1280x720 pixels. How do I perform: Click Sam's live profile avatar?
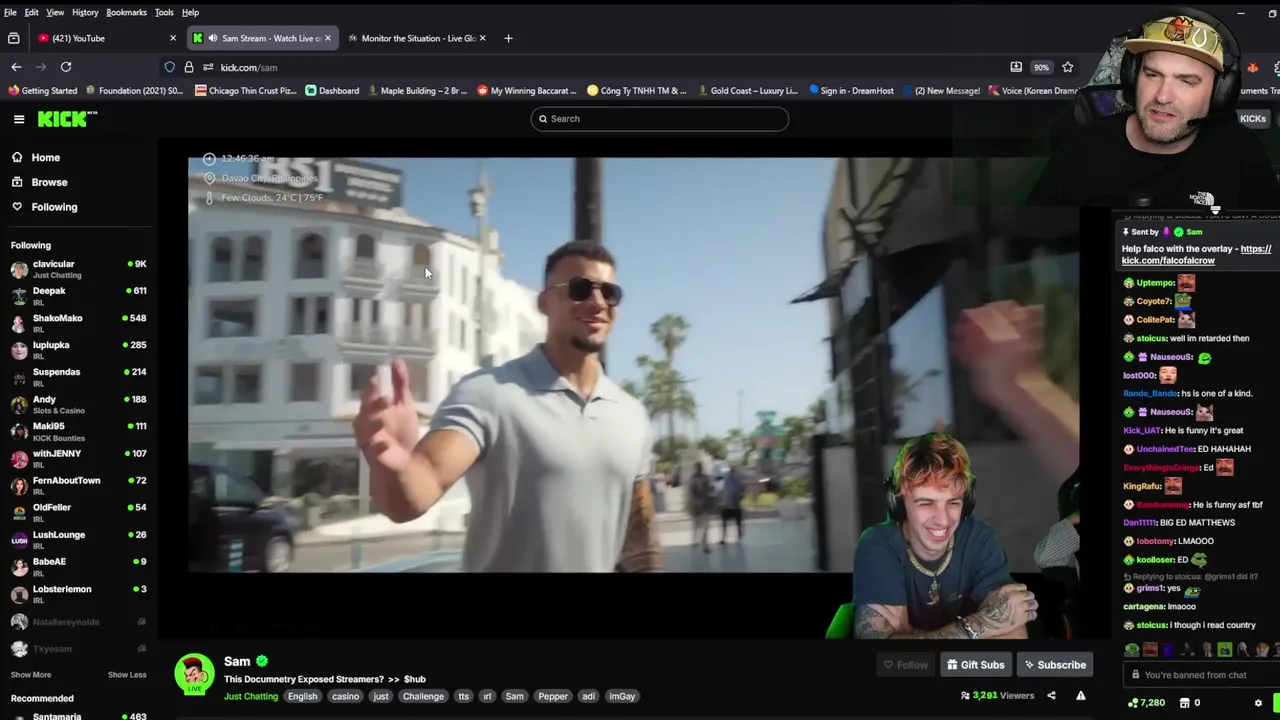tap(194, 676)
